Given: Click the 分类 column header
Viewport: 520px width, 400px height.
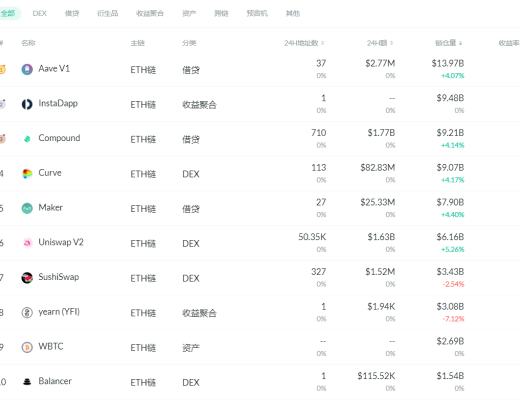Looking at the screenshot, I should [x=189, y=43].
